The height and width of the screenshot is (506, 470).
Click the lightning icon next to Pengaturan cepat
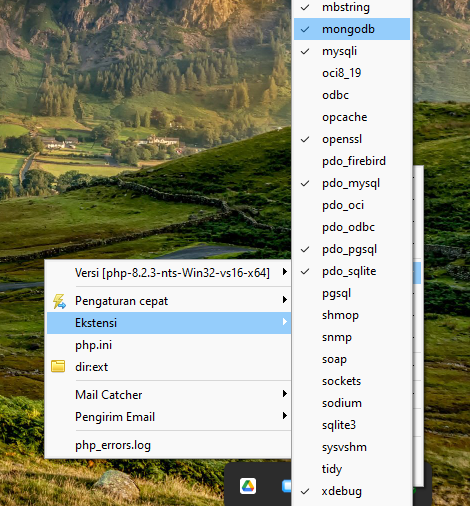click(x=59, y=301)
